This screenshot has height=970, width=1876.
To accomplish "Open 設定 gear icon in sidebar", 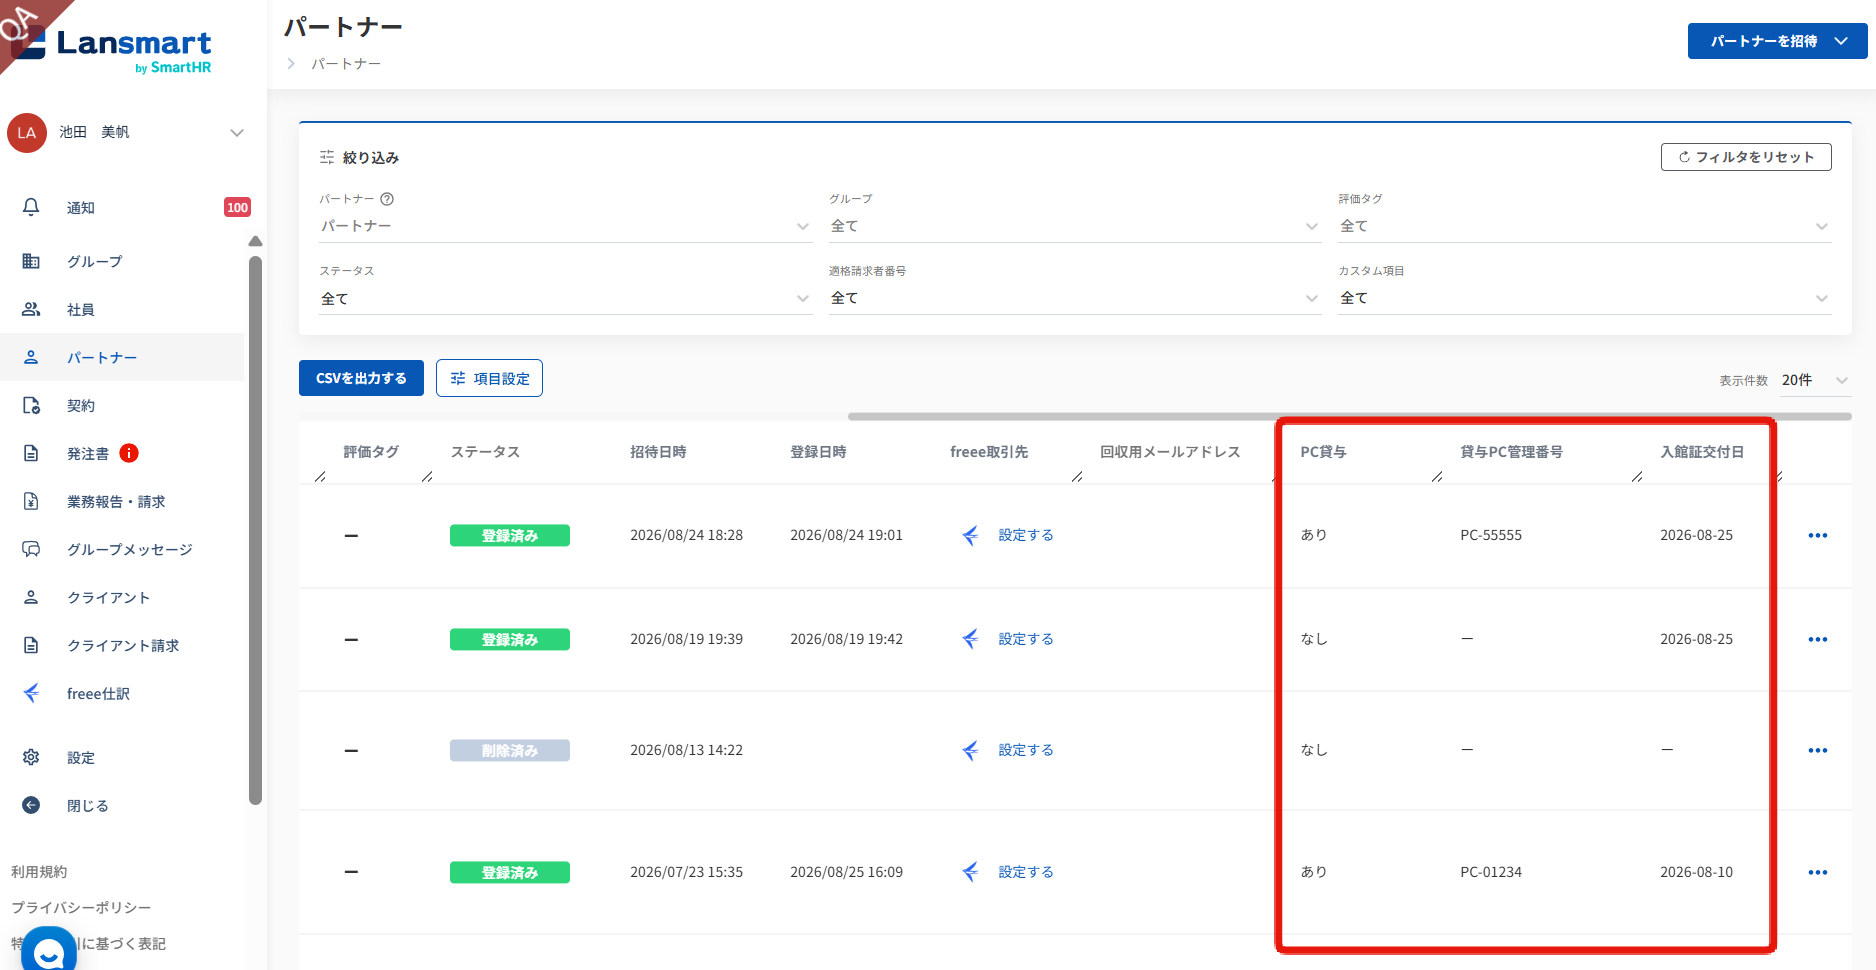I will click(x=31, y=757).
